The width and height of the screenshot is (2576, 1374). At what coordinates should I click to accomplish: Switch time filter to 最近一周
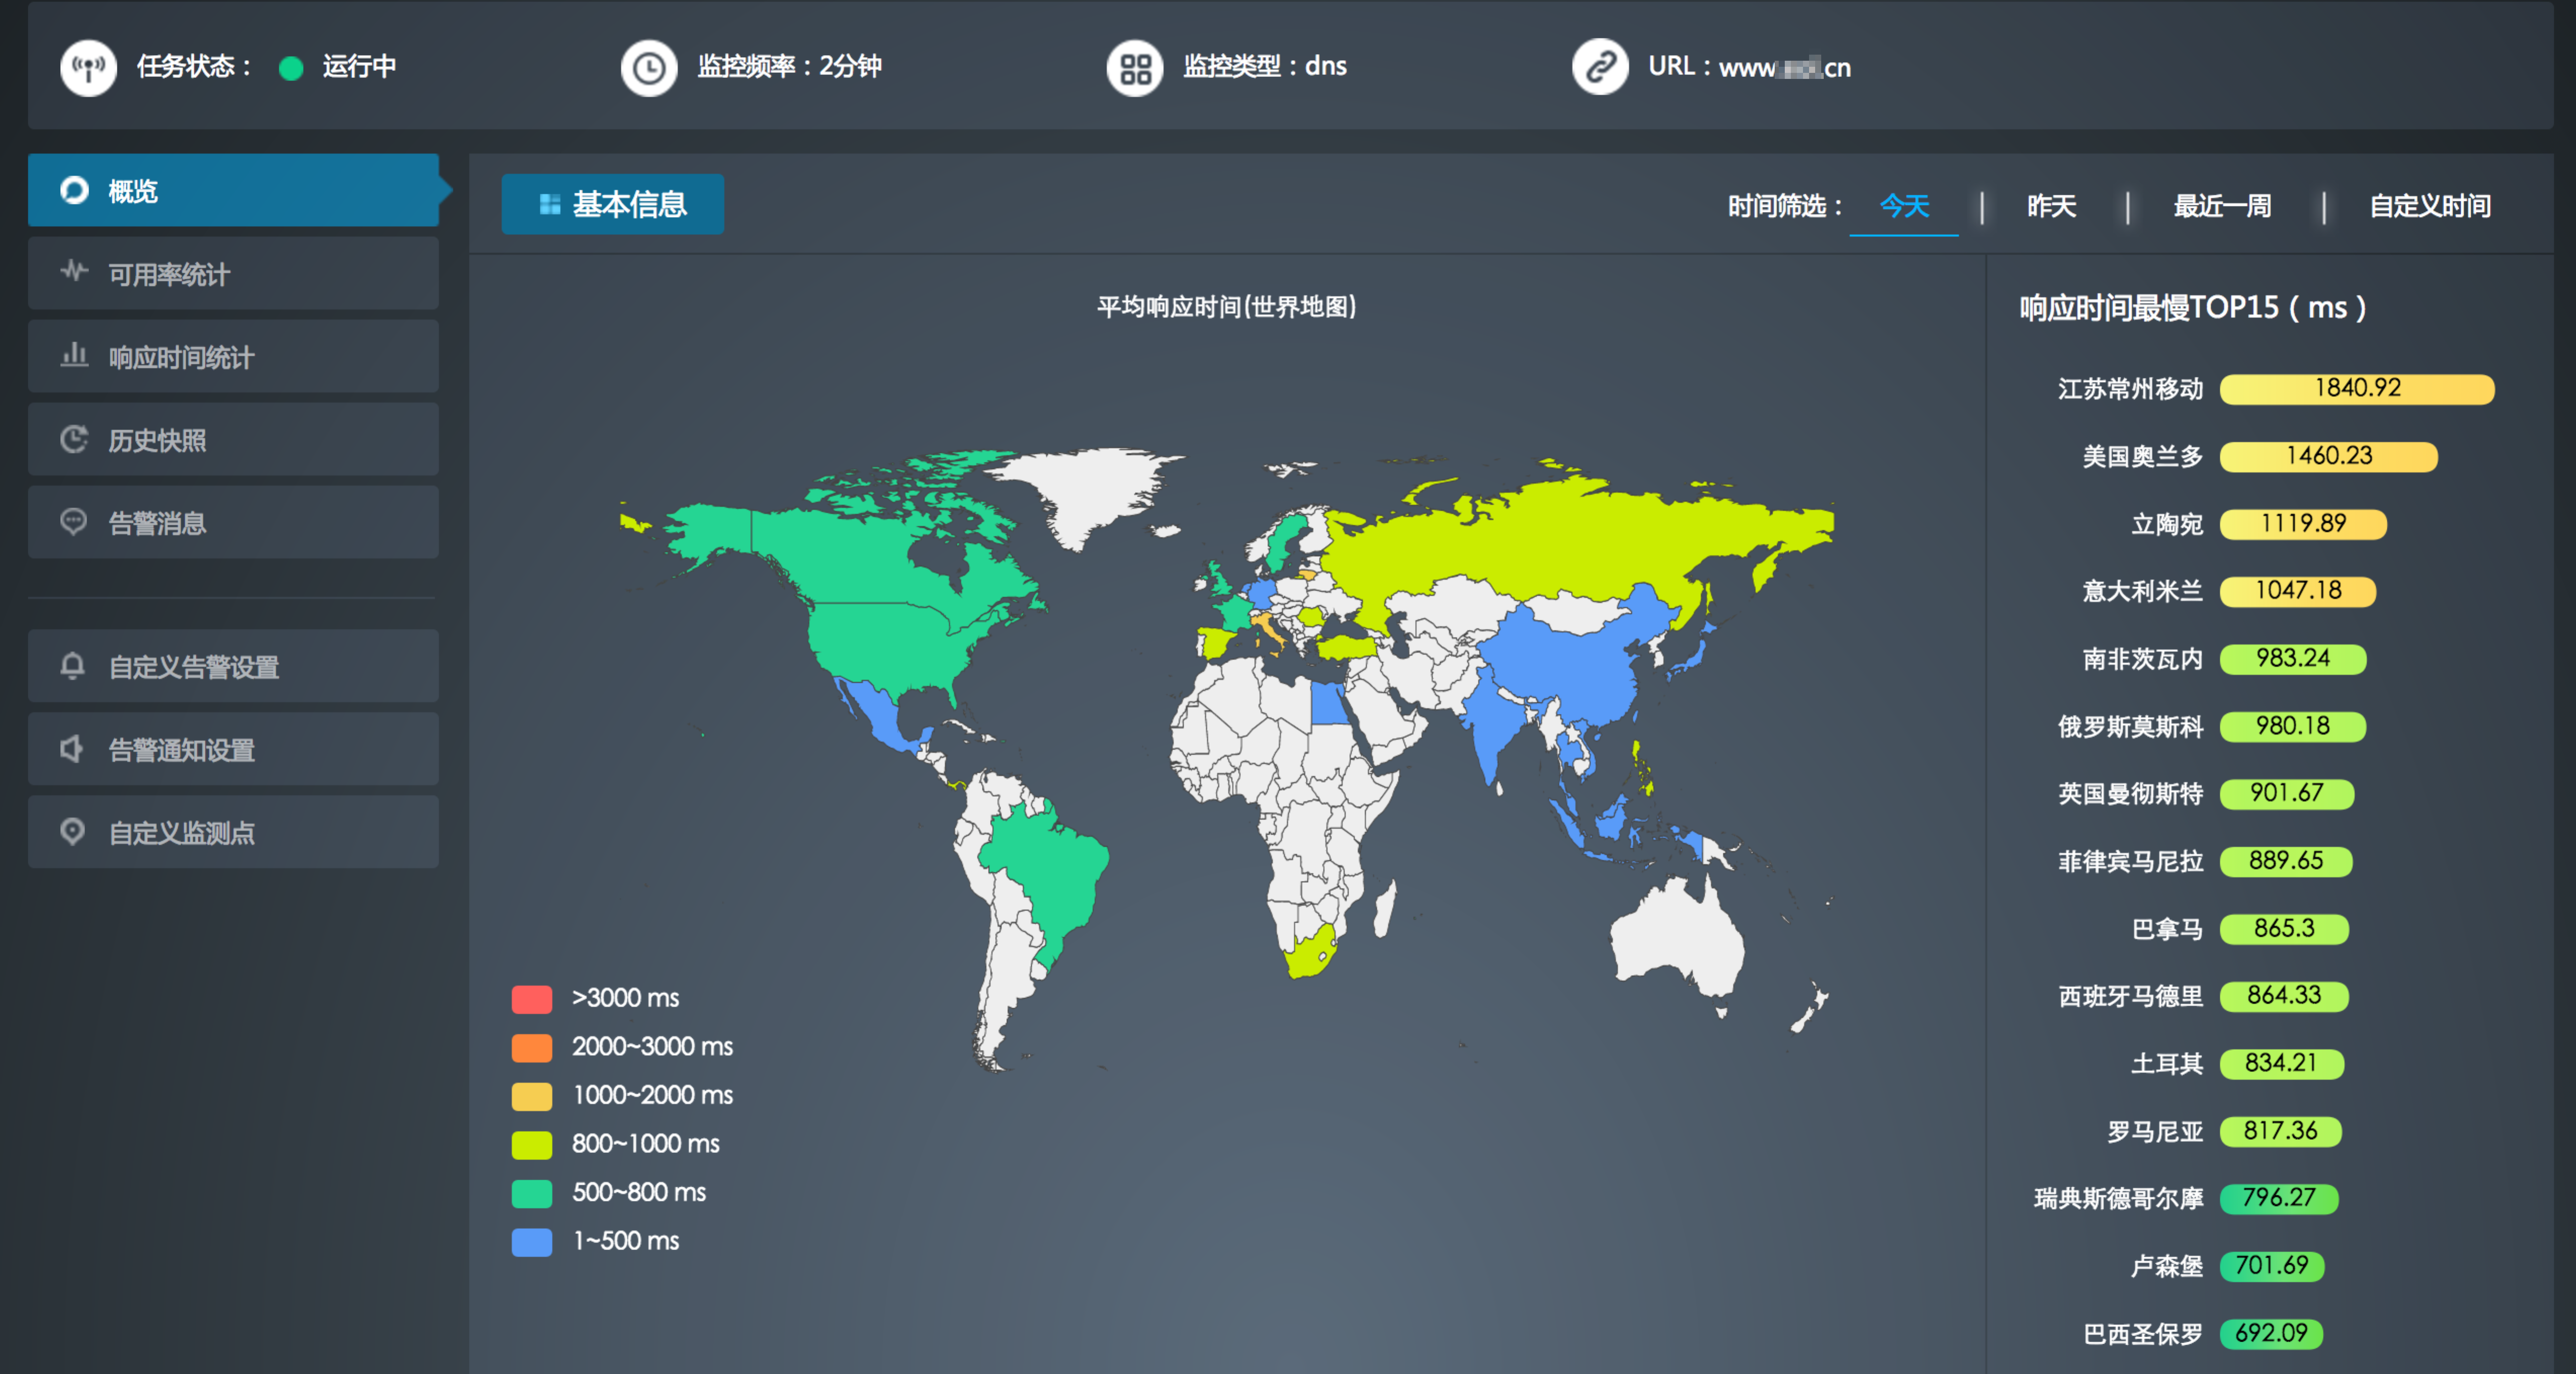tap(2221, 206)
